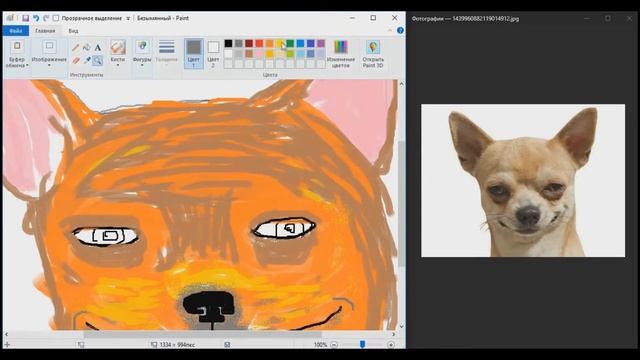640x360 pixels.
Task: Select the Fill with color bucket tool
Action: coord(87,48)
